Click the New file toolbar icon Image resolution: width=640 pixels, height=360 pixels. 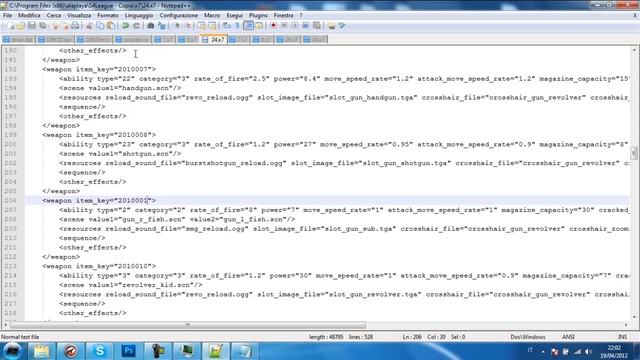click(11, 26)
